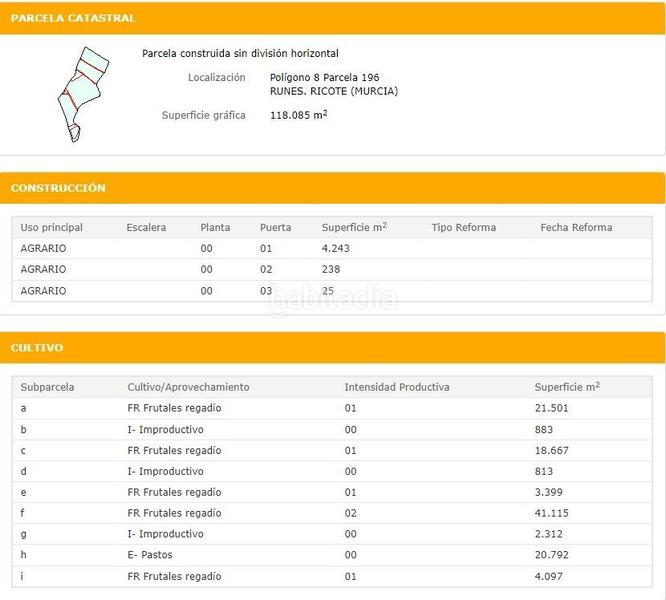Viewport: 666px width, 600px height.
Task: Click the 118.085 m² superficie gráfica value
Action: click(298, 115)
